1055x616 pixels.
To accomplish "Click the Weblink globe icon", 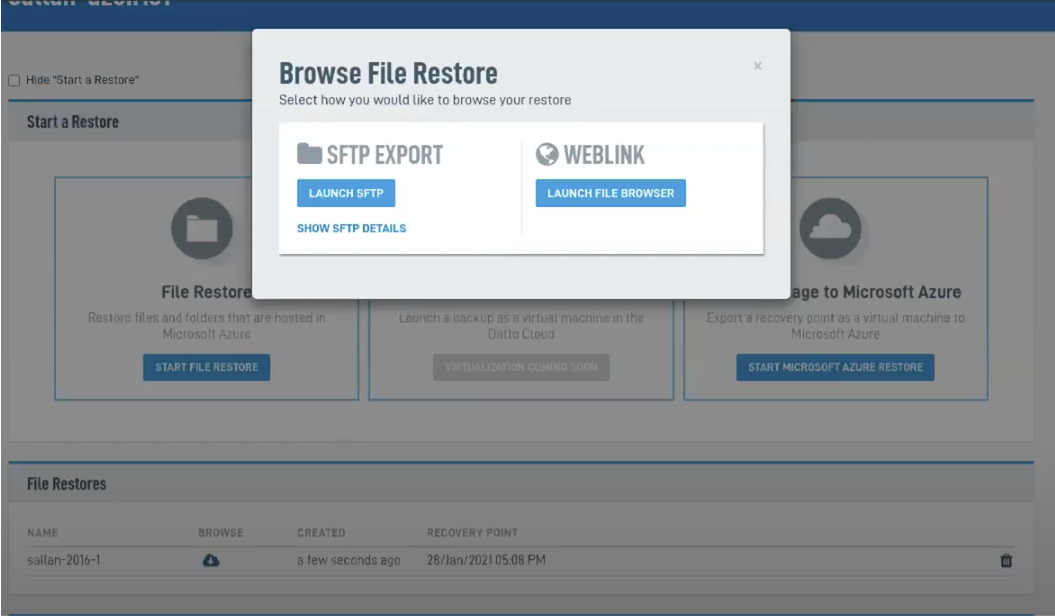I will 547,155.
